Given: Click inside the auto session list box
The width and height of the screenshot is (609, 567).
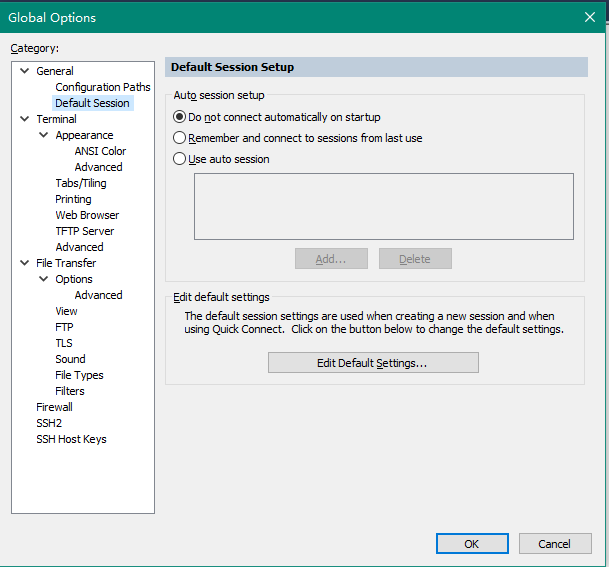Looking at the screenshot, I should tap(383, 206).
